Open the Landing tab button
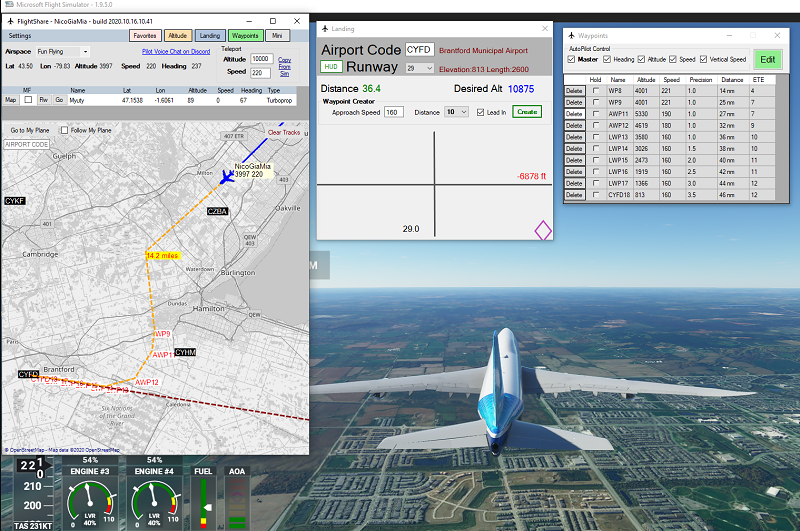 click(x=210, y=36)
